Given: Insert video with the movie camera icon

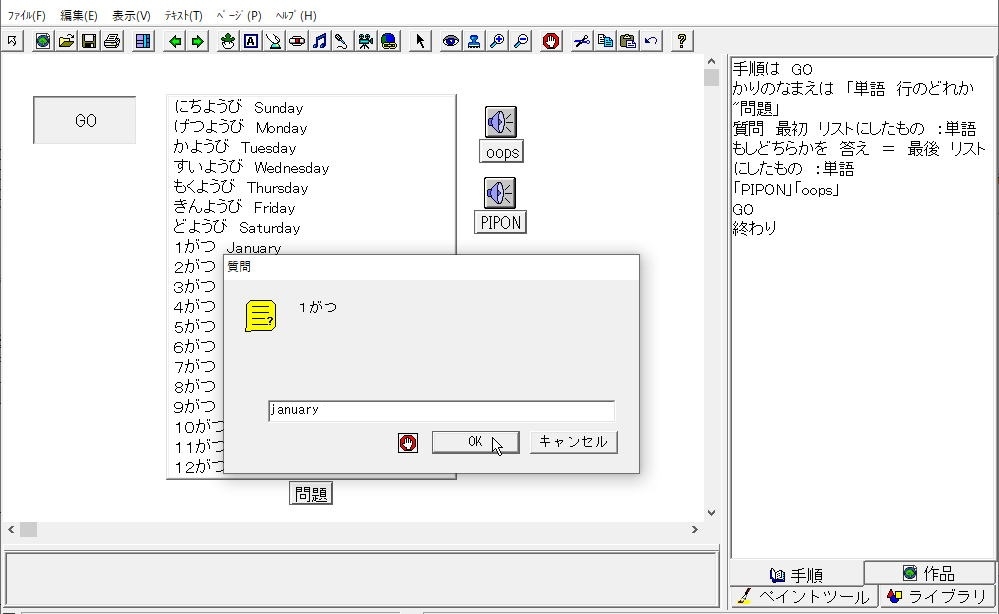Looking at the screenshot, I should pyautogui.click(x=366, y=41).
